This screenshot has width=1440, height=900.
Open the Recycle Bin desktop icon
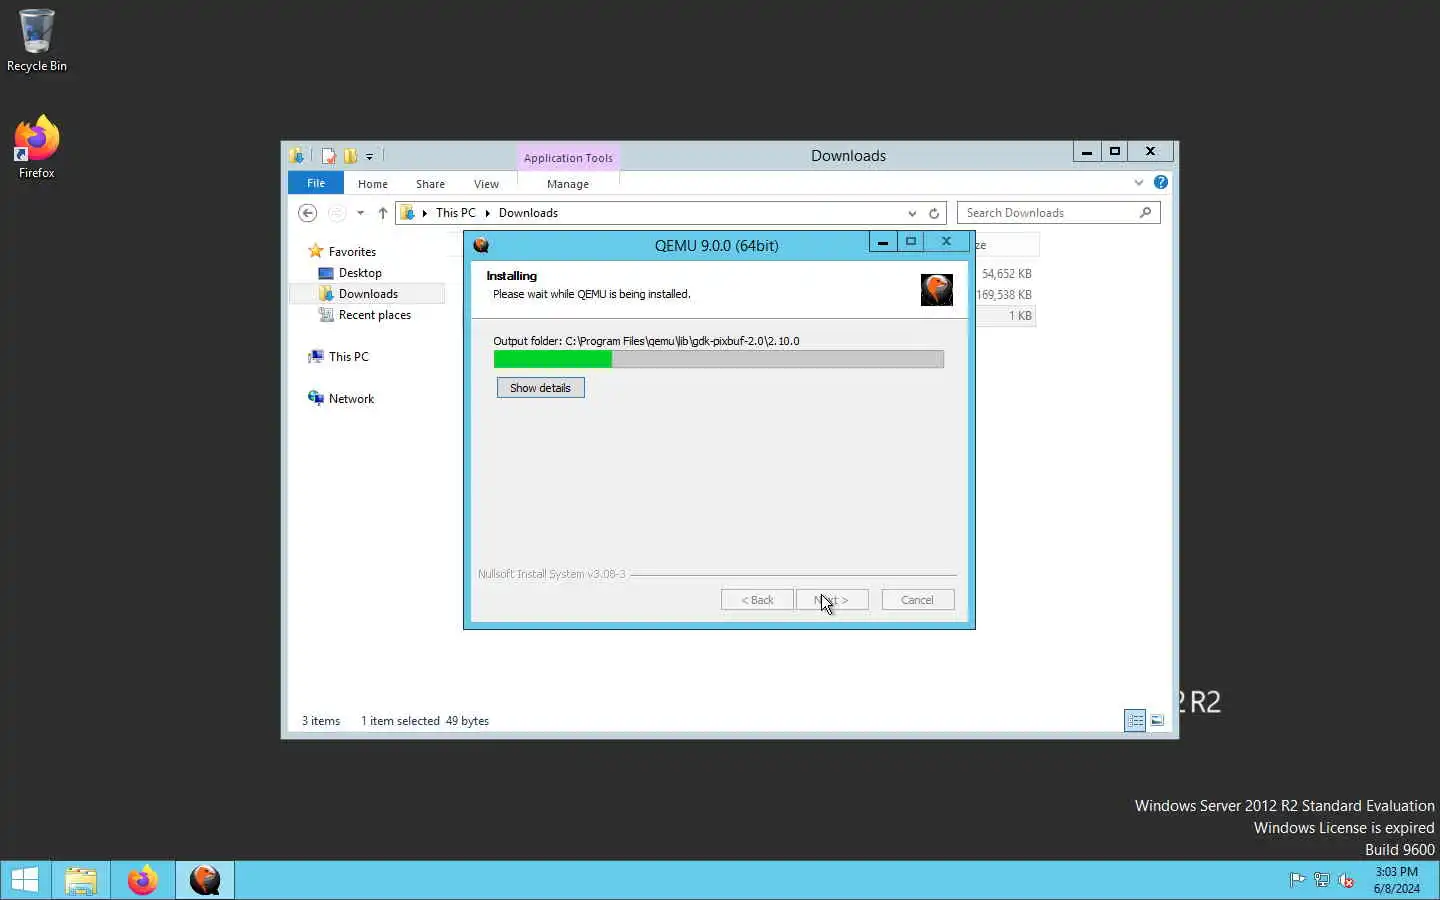point(36,40)
